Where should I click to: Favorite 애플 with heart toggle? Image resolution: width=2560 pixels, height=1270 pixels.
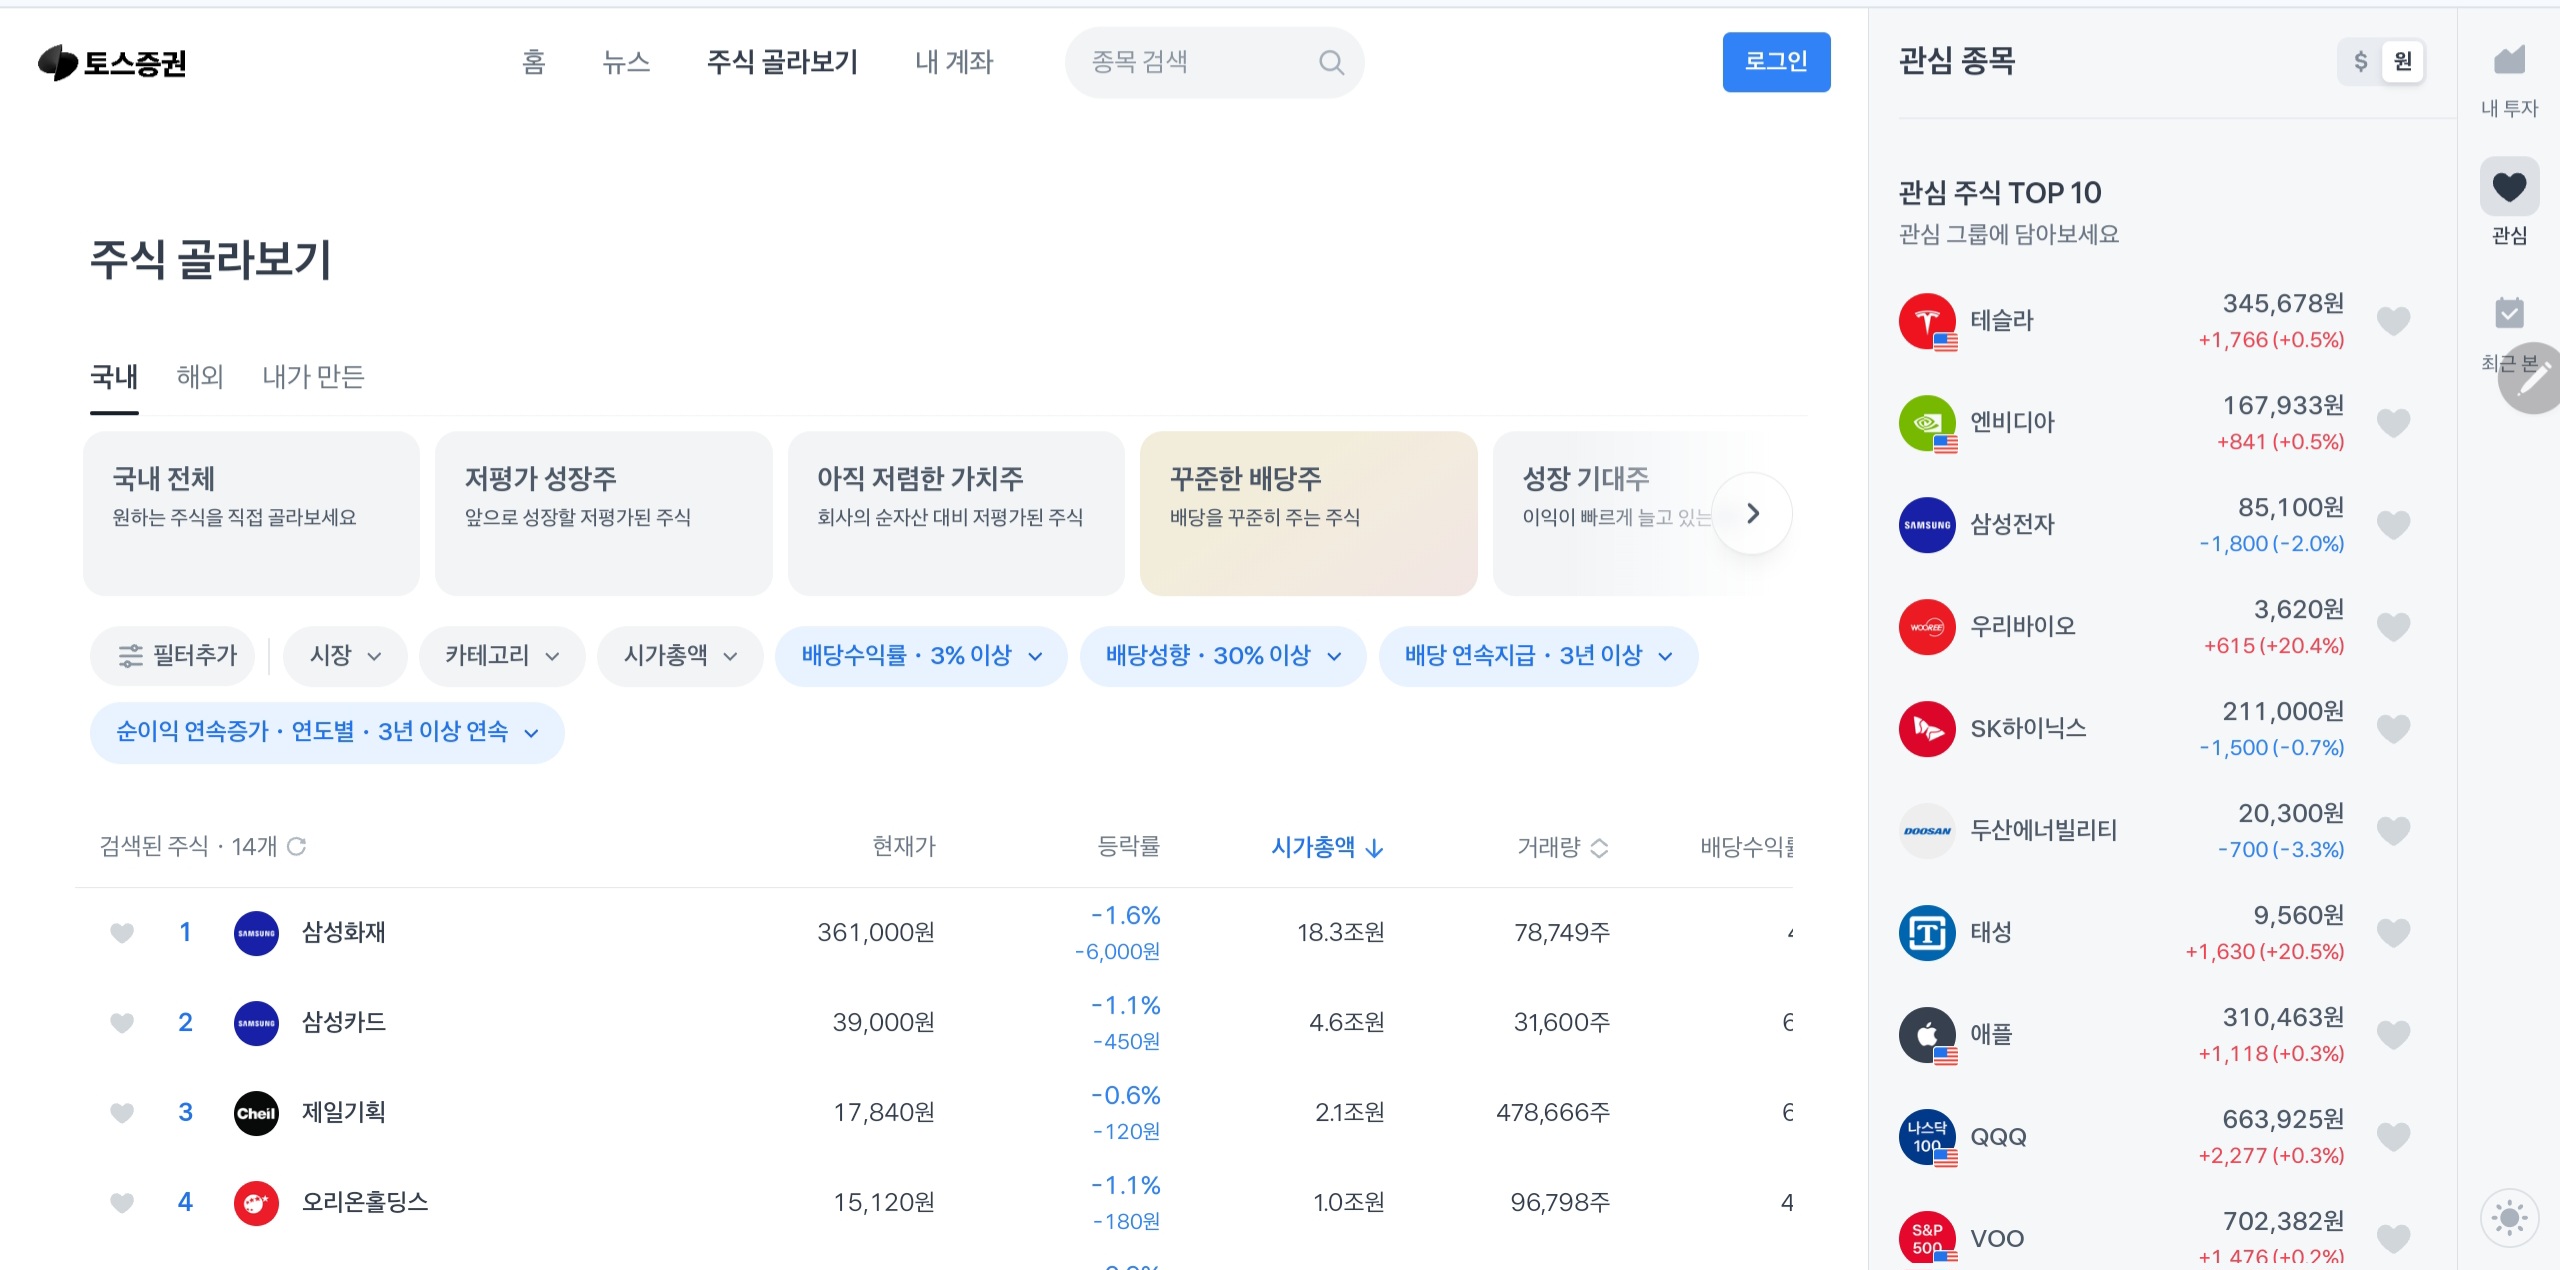2393,1035
